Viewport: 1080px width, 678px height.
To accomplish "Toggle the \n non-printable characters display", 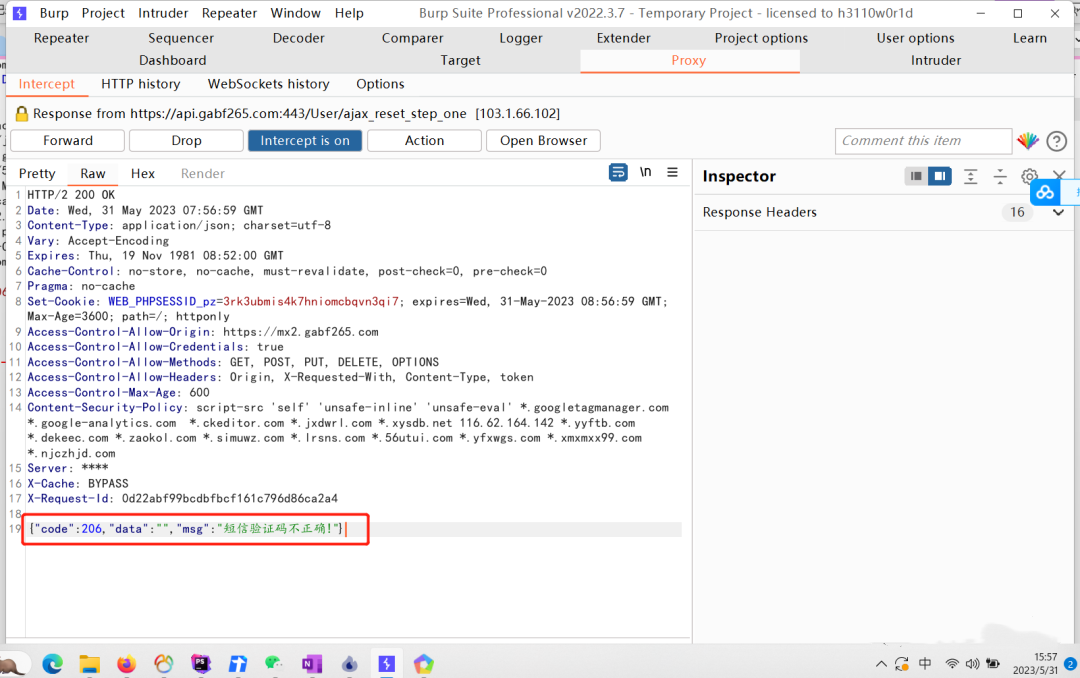I will (645, 172).
